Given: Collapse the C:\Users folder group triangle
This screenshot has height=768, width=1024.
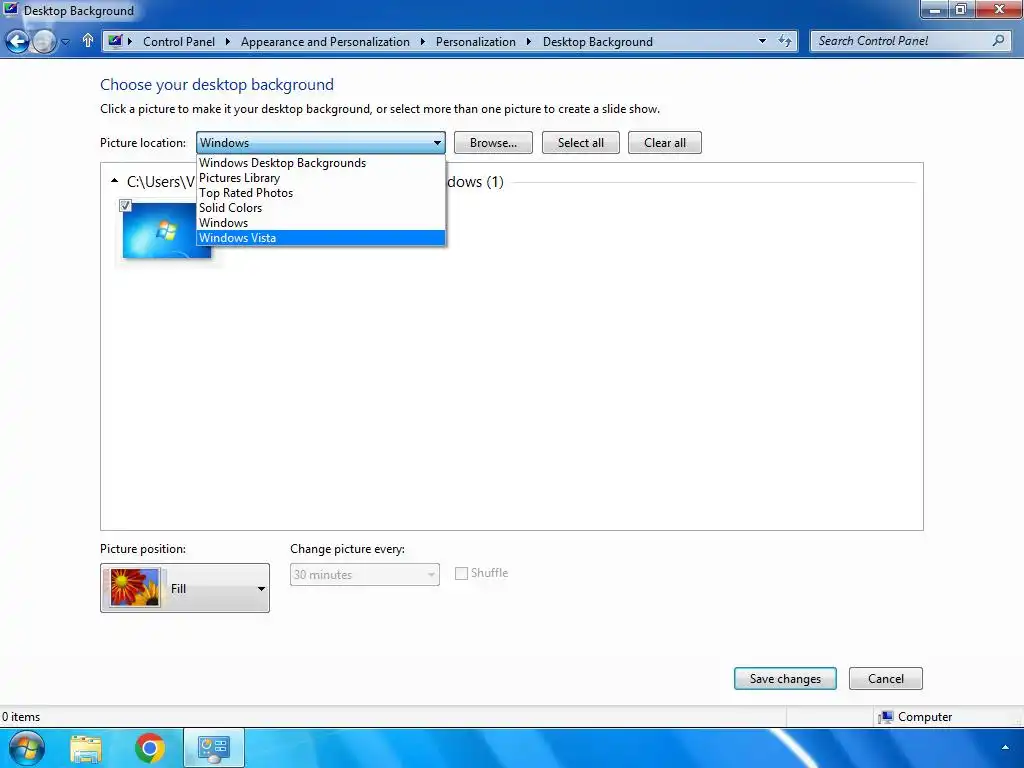Looking at the screenshot, I should click(x=114, y=181).
